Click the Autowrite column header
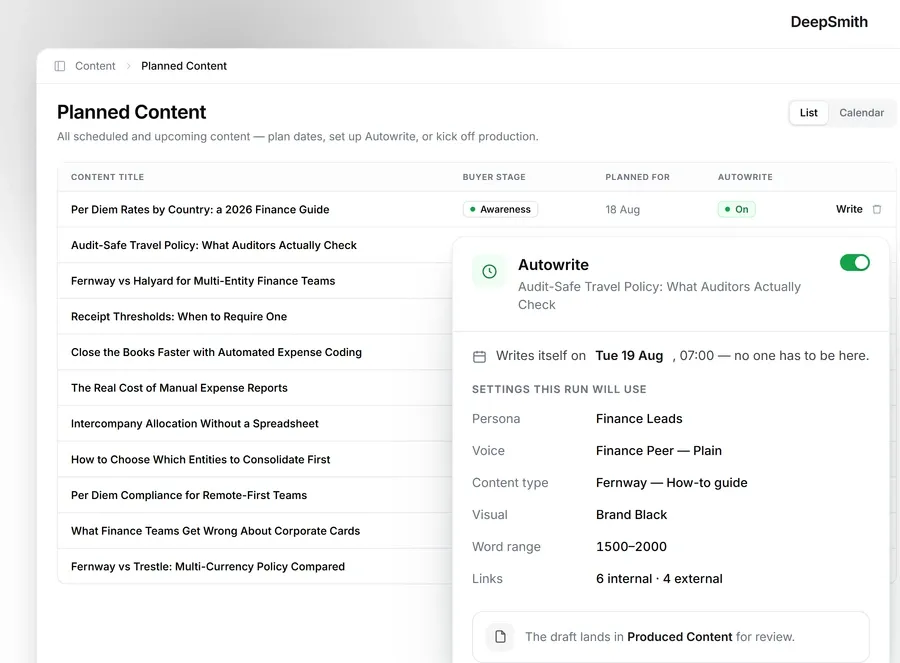This screenshot has width=900, height=663. click(x=745, y=177)
